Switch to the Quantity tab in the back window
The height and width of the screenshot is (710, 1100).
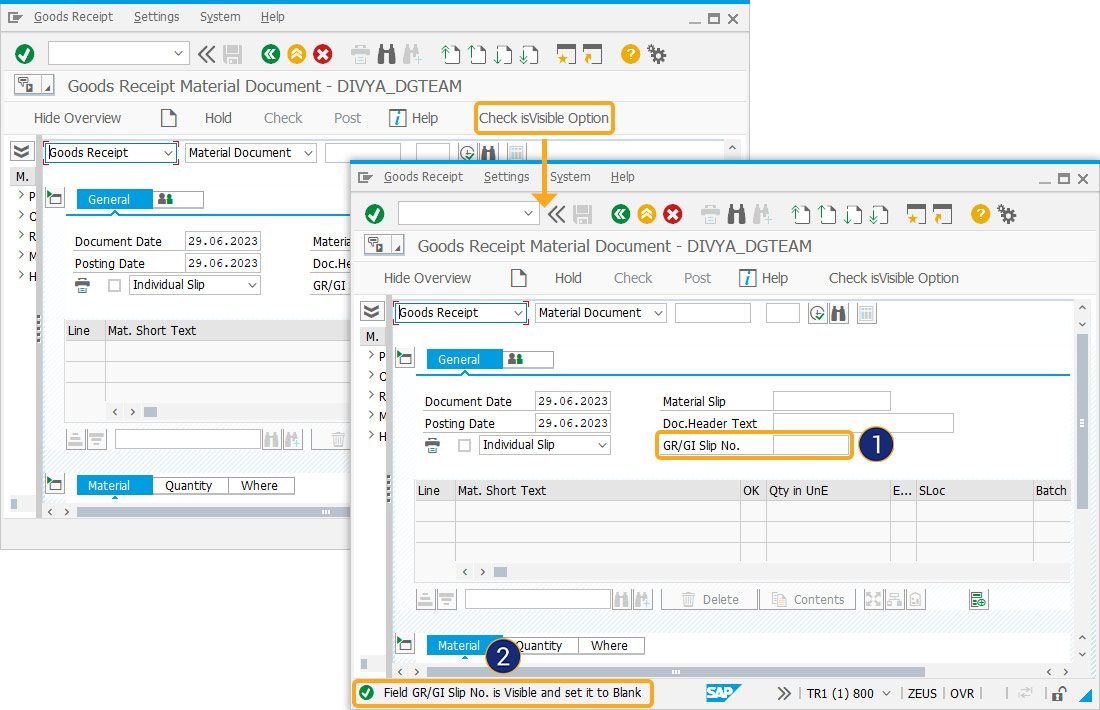coord(188,485)
